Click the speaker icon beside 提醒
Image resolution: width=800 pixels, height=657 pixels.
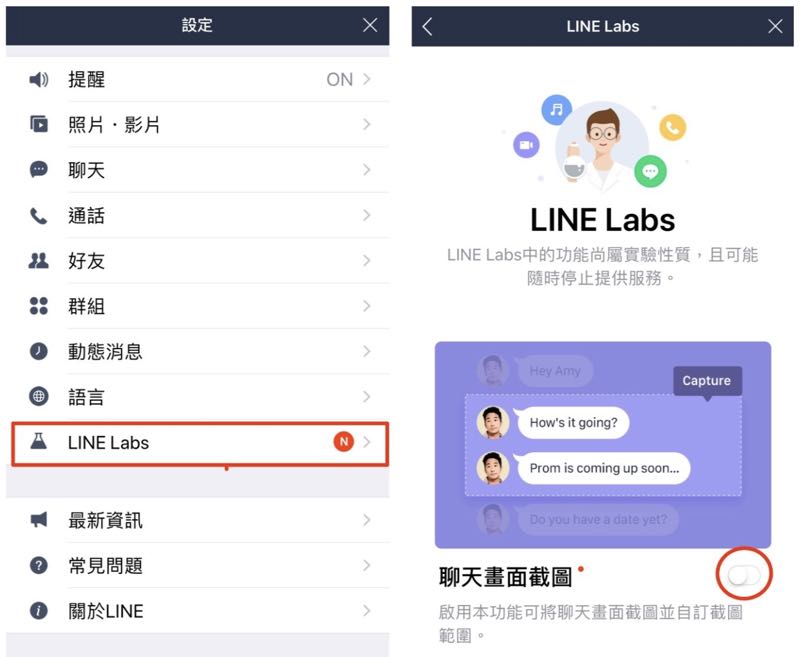pyautogui.click(x=39, y=79)
